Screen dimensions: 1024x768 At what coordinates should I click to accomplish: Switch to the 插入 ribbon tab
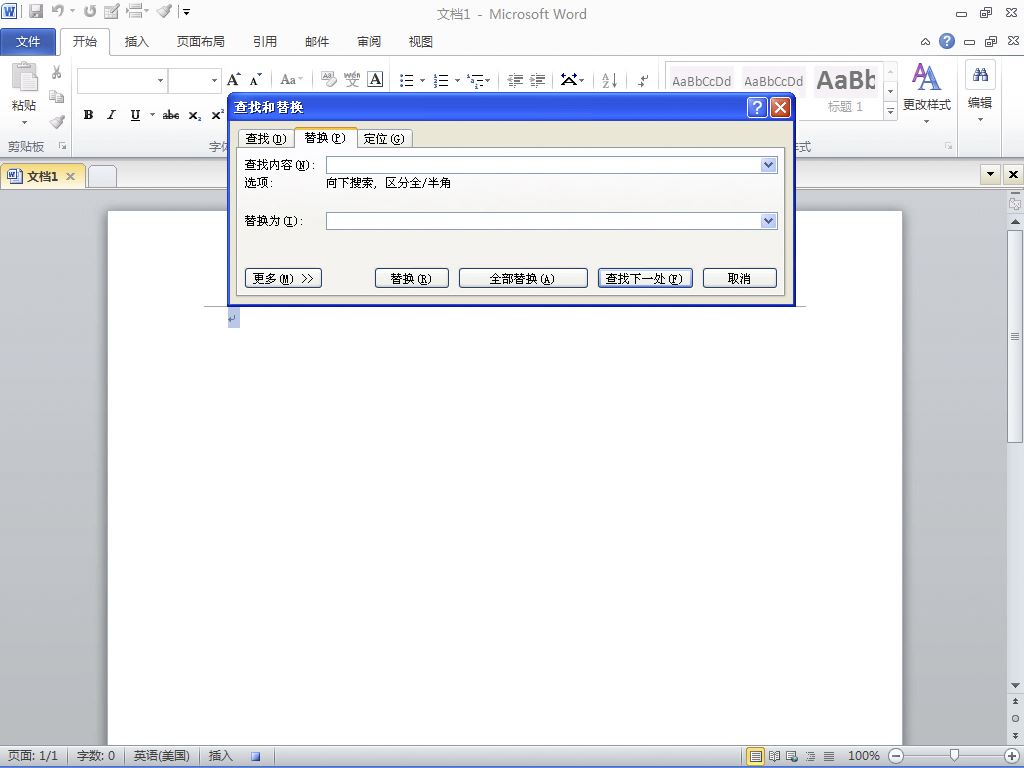pyautogui.click(x=136, y=42)
